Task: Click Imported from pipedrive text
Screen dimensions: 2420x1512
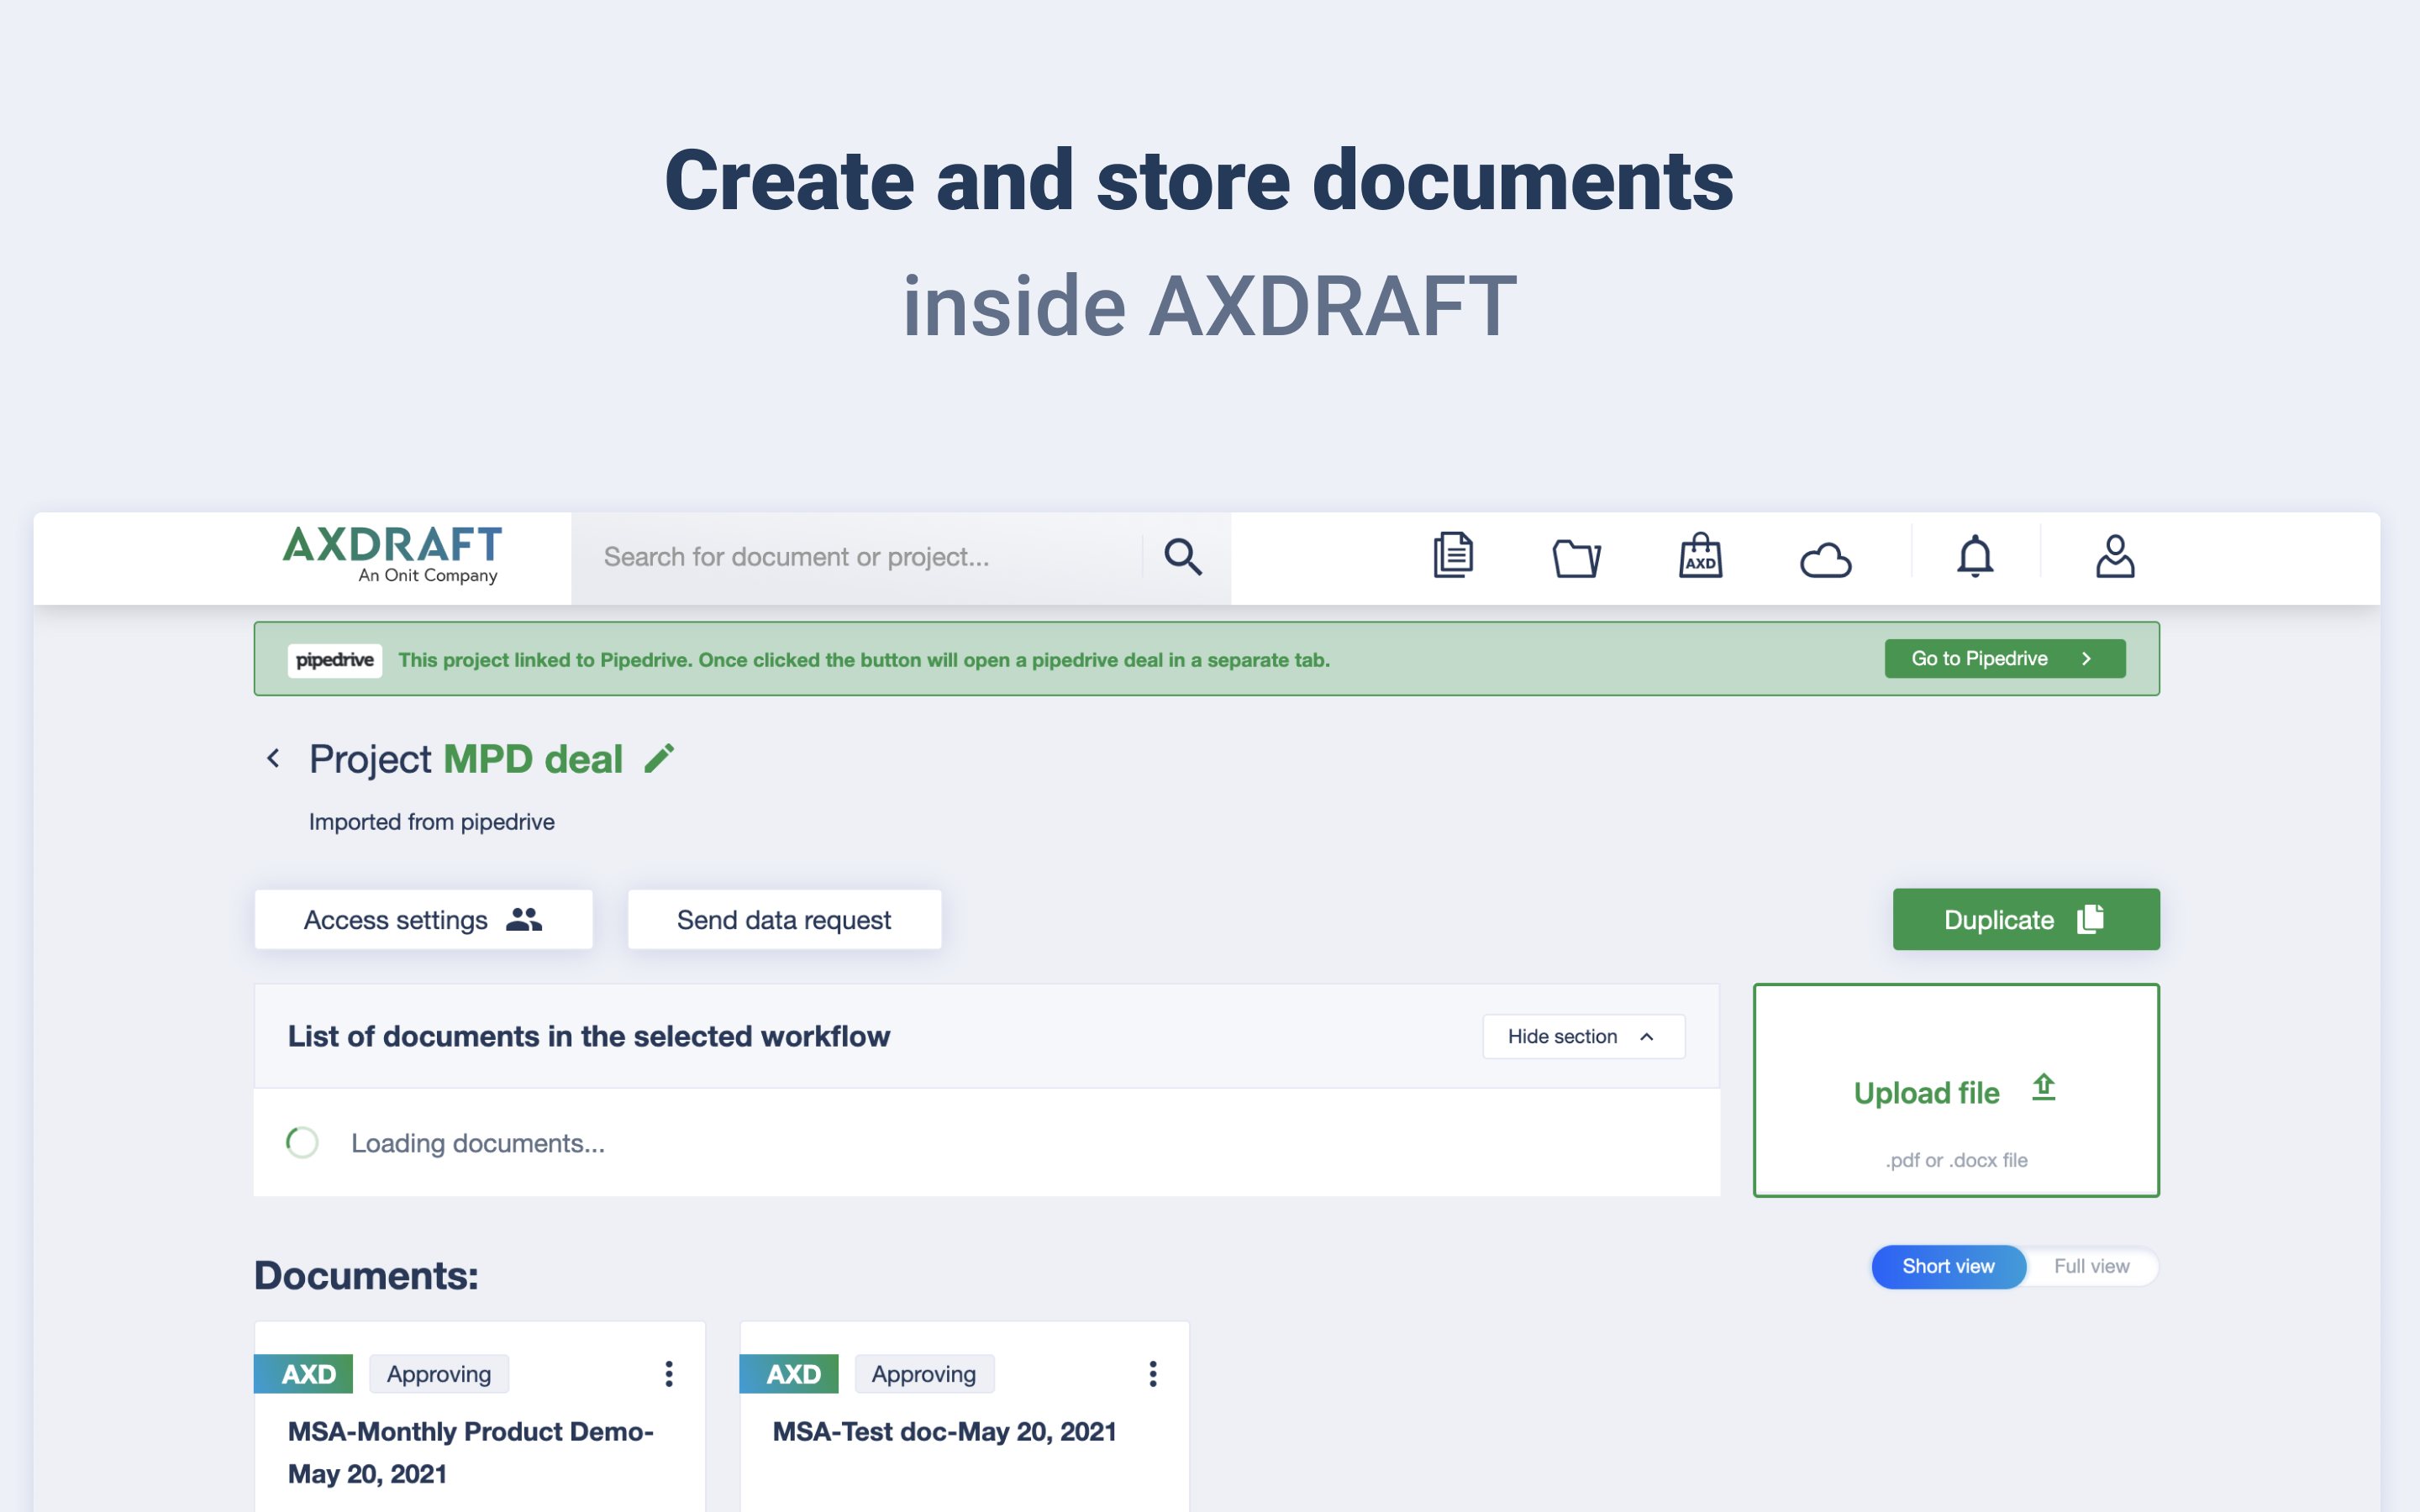Action: click(x=431, y=822)
